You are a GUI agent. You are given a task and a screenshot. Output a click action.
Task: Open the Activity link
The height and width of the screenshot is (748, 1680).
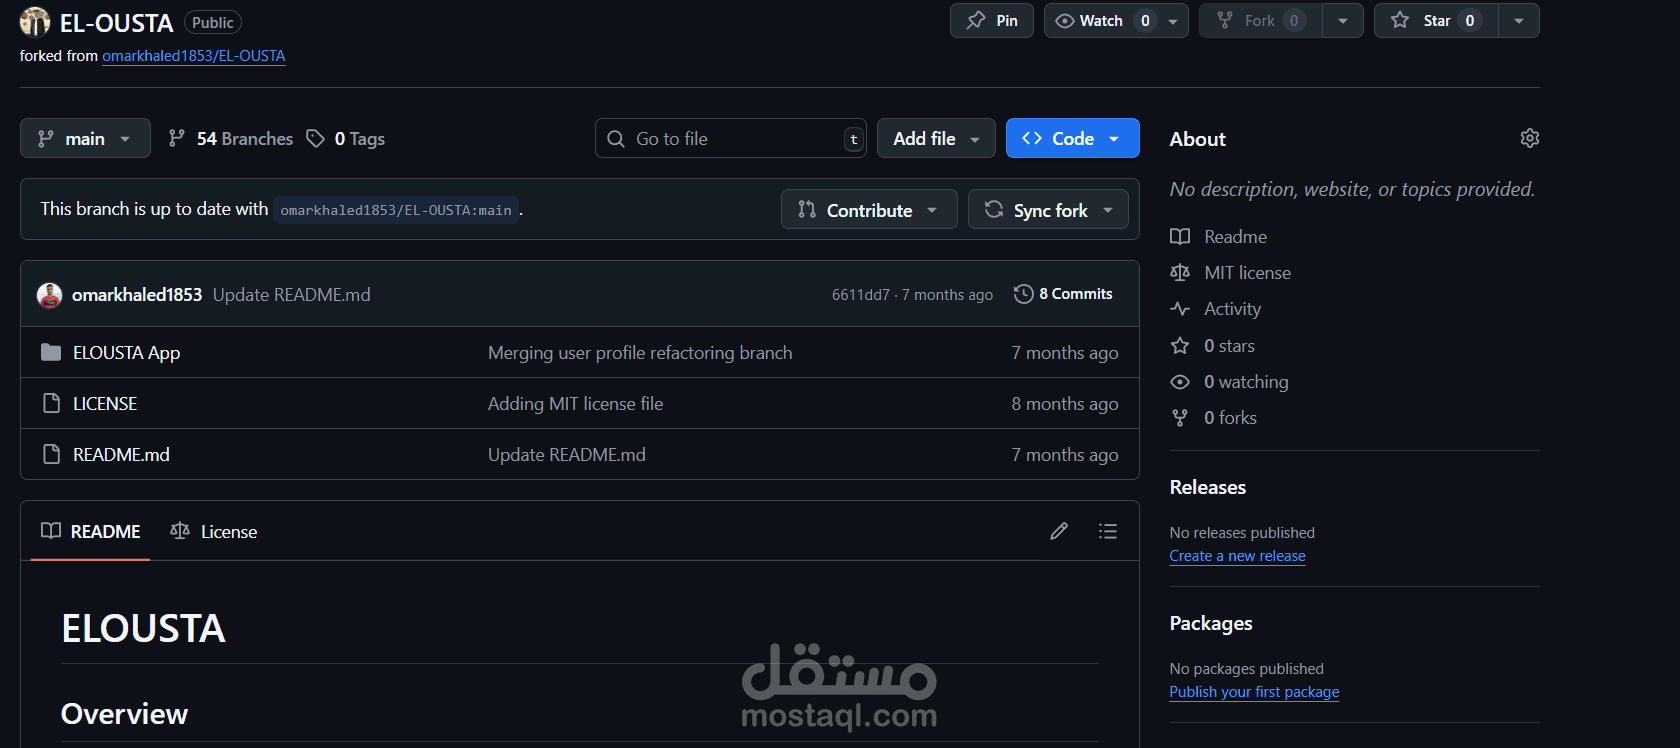tap(1233, 309)
